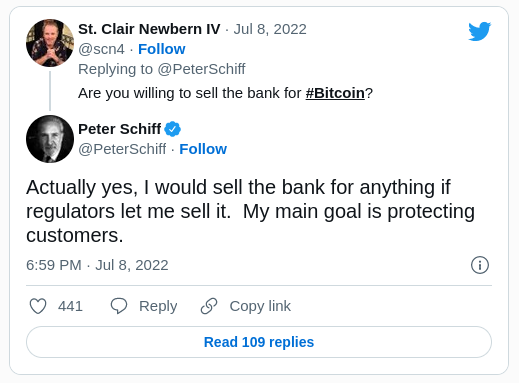Click the Read 109 replies button
The width and height of the screenshot is (519, 383).
click(x=259, y=342)
